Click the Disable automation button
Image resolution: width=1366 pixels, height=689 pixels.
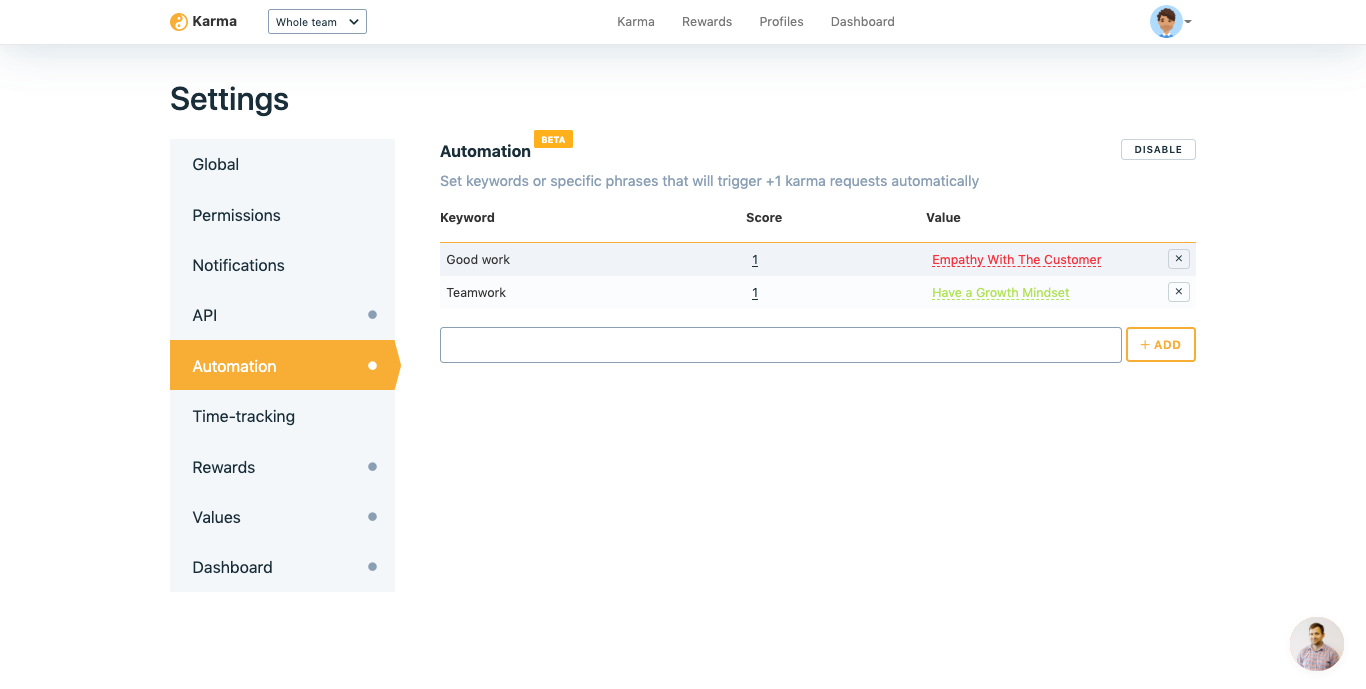1158,150
